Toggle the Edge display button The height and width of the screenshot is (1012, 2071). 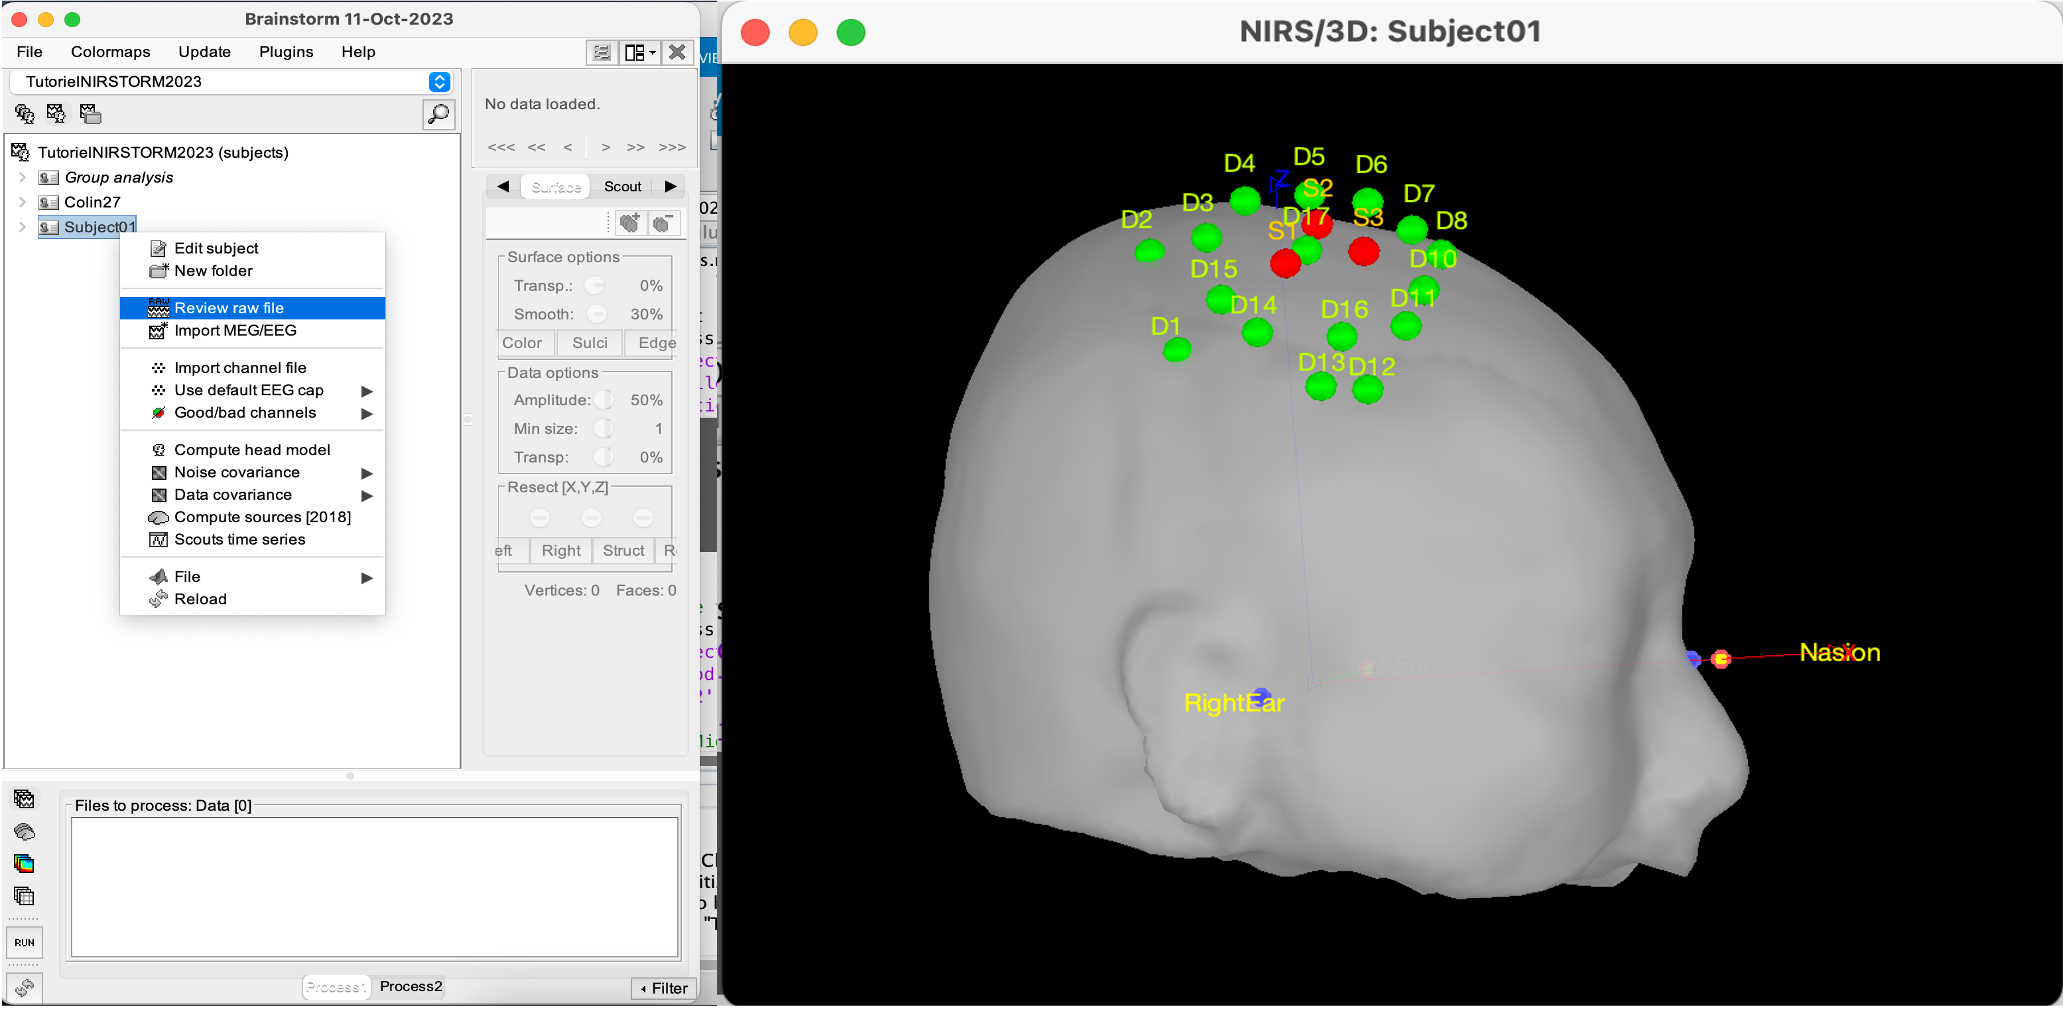(655, 343)
